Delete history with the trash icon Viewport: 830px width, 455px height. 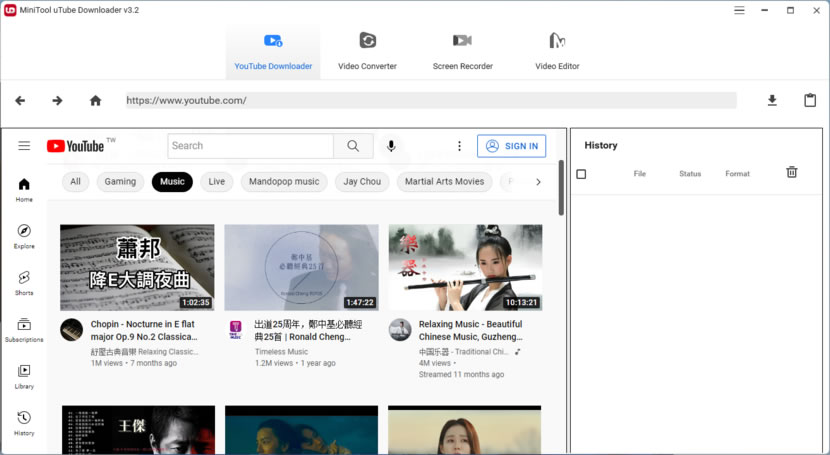(x=792, y=172)
